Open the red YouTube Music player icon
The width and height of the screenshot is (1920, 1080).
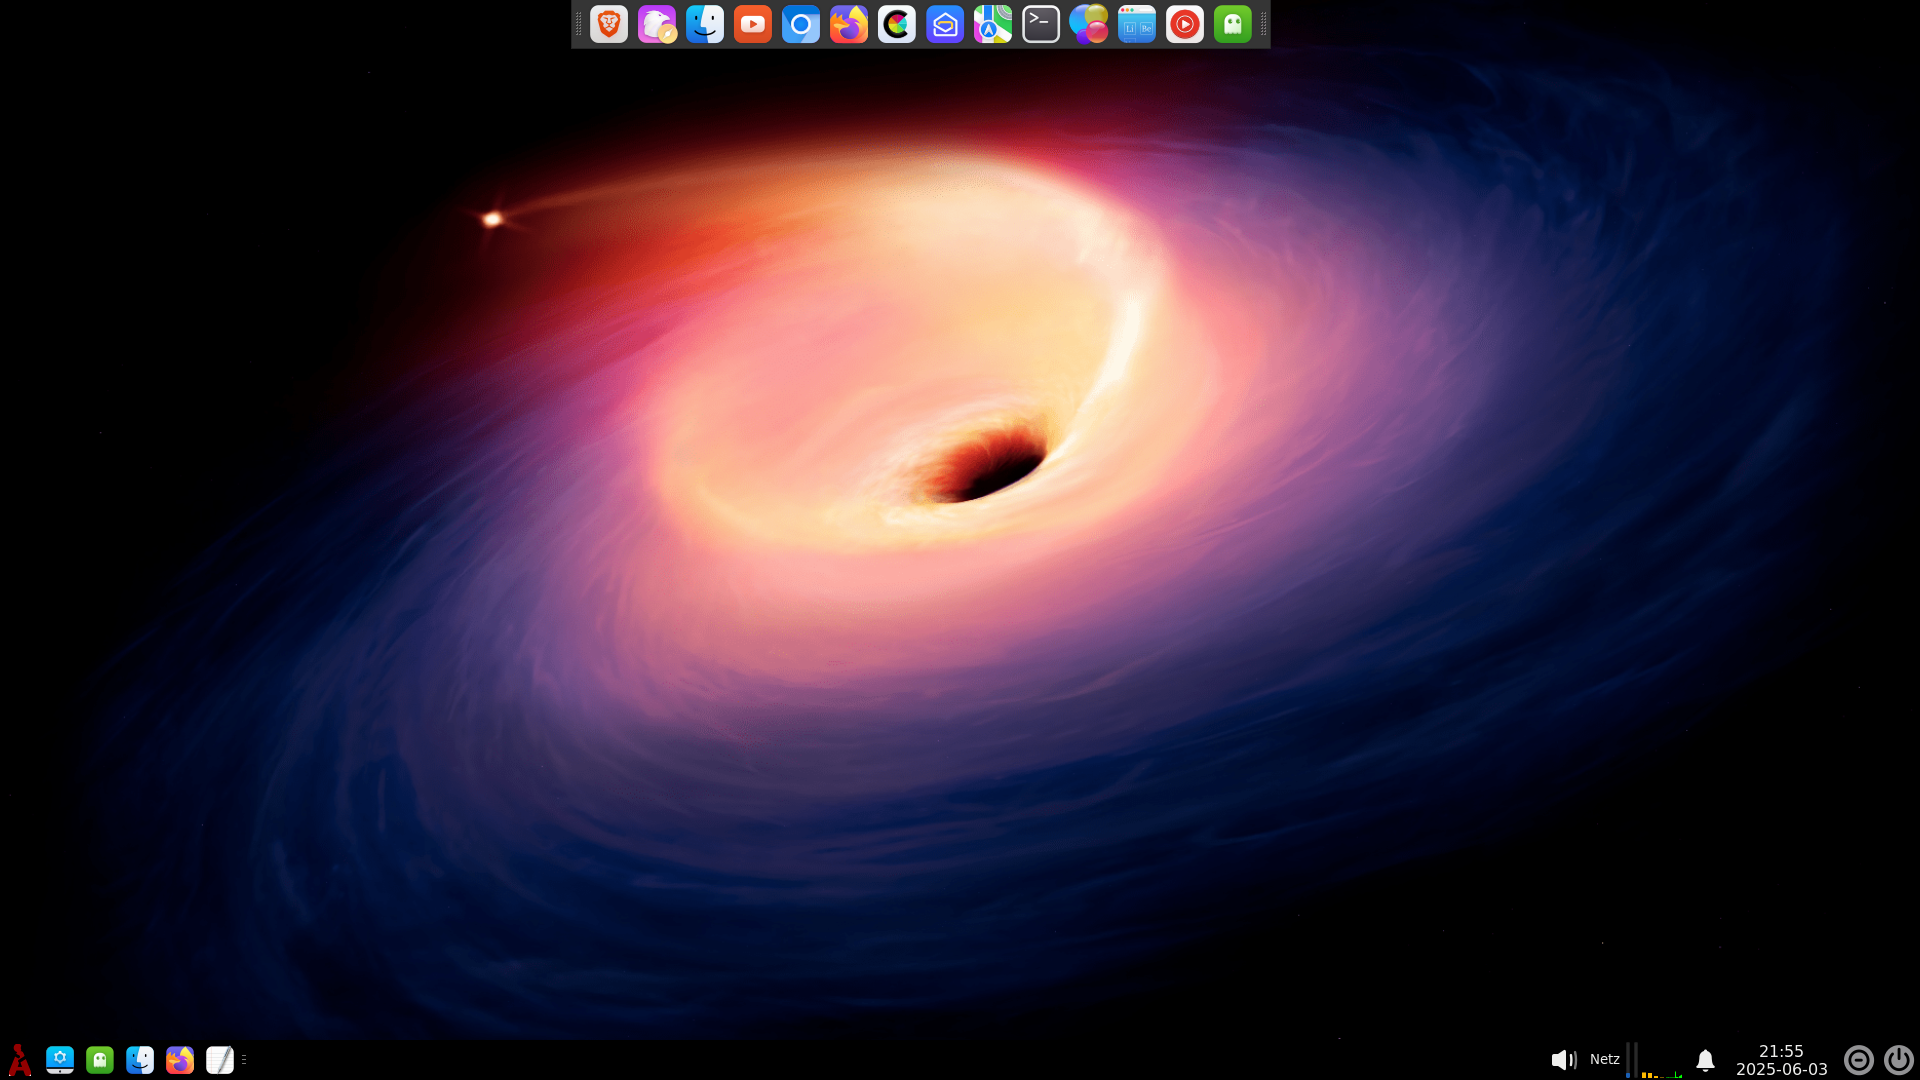pyautogui.click(x=1184, y=24)
